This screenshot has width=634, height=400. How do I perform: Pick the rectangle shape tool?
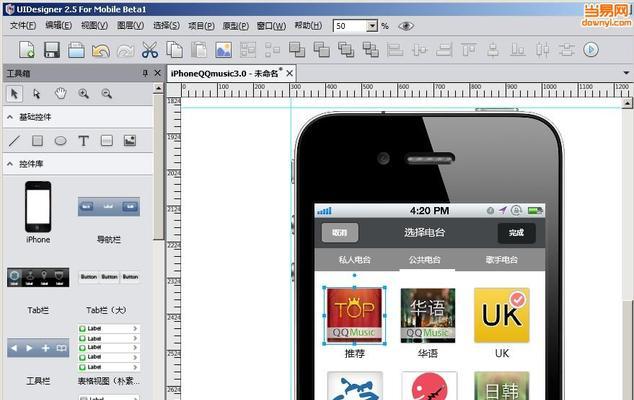pyautogui.click(x=37, y=141)
